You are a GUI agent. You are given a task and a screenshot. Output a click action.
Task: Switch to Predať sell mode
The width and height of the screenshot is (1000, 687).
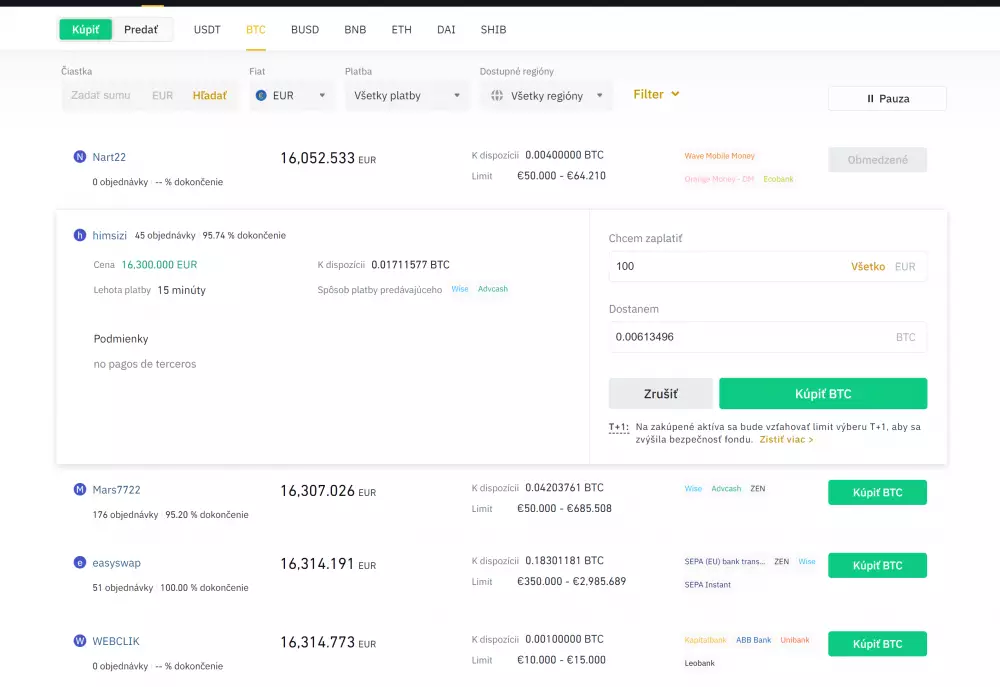[x=142, y=30]
